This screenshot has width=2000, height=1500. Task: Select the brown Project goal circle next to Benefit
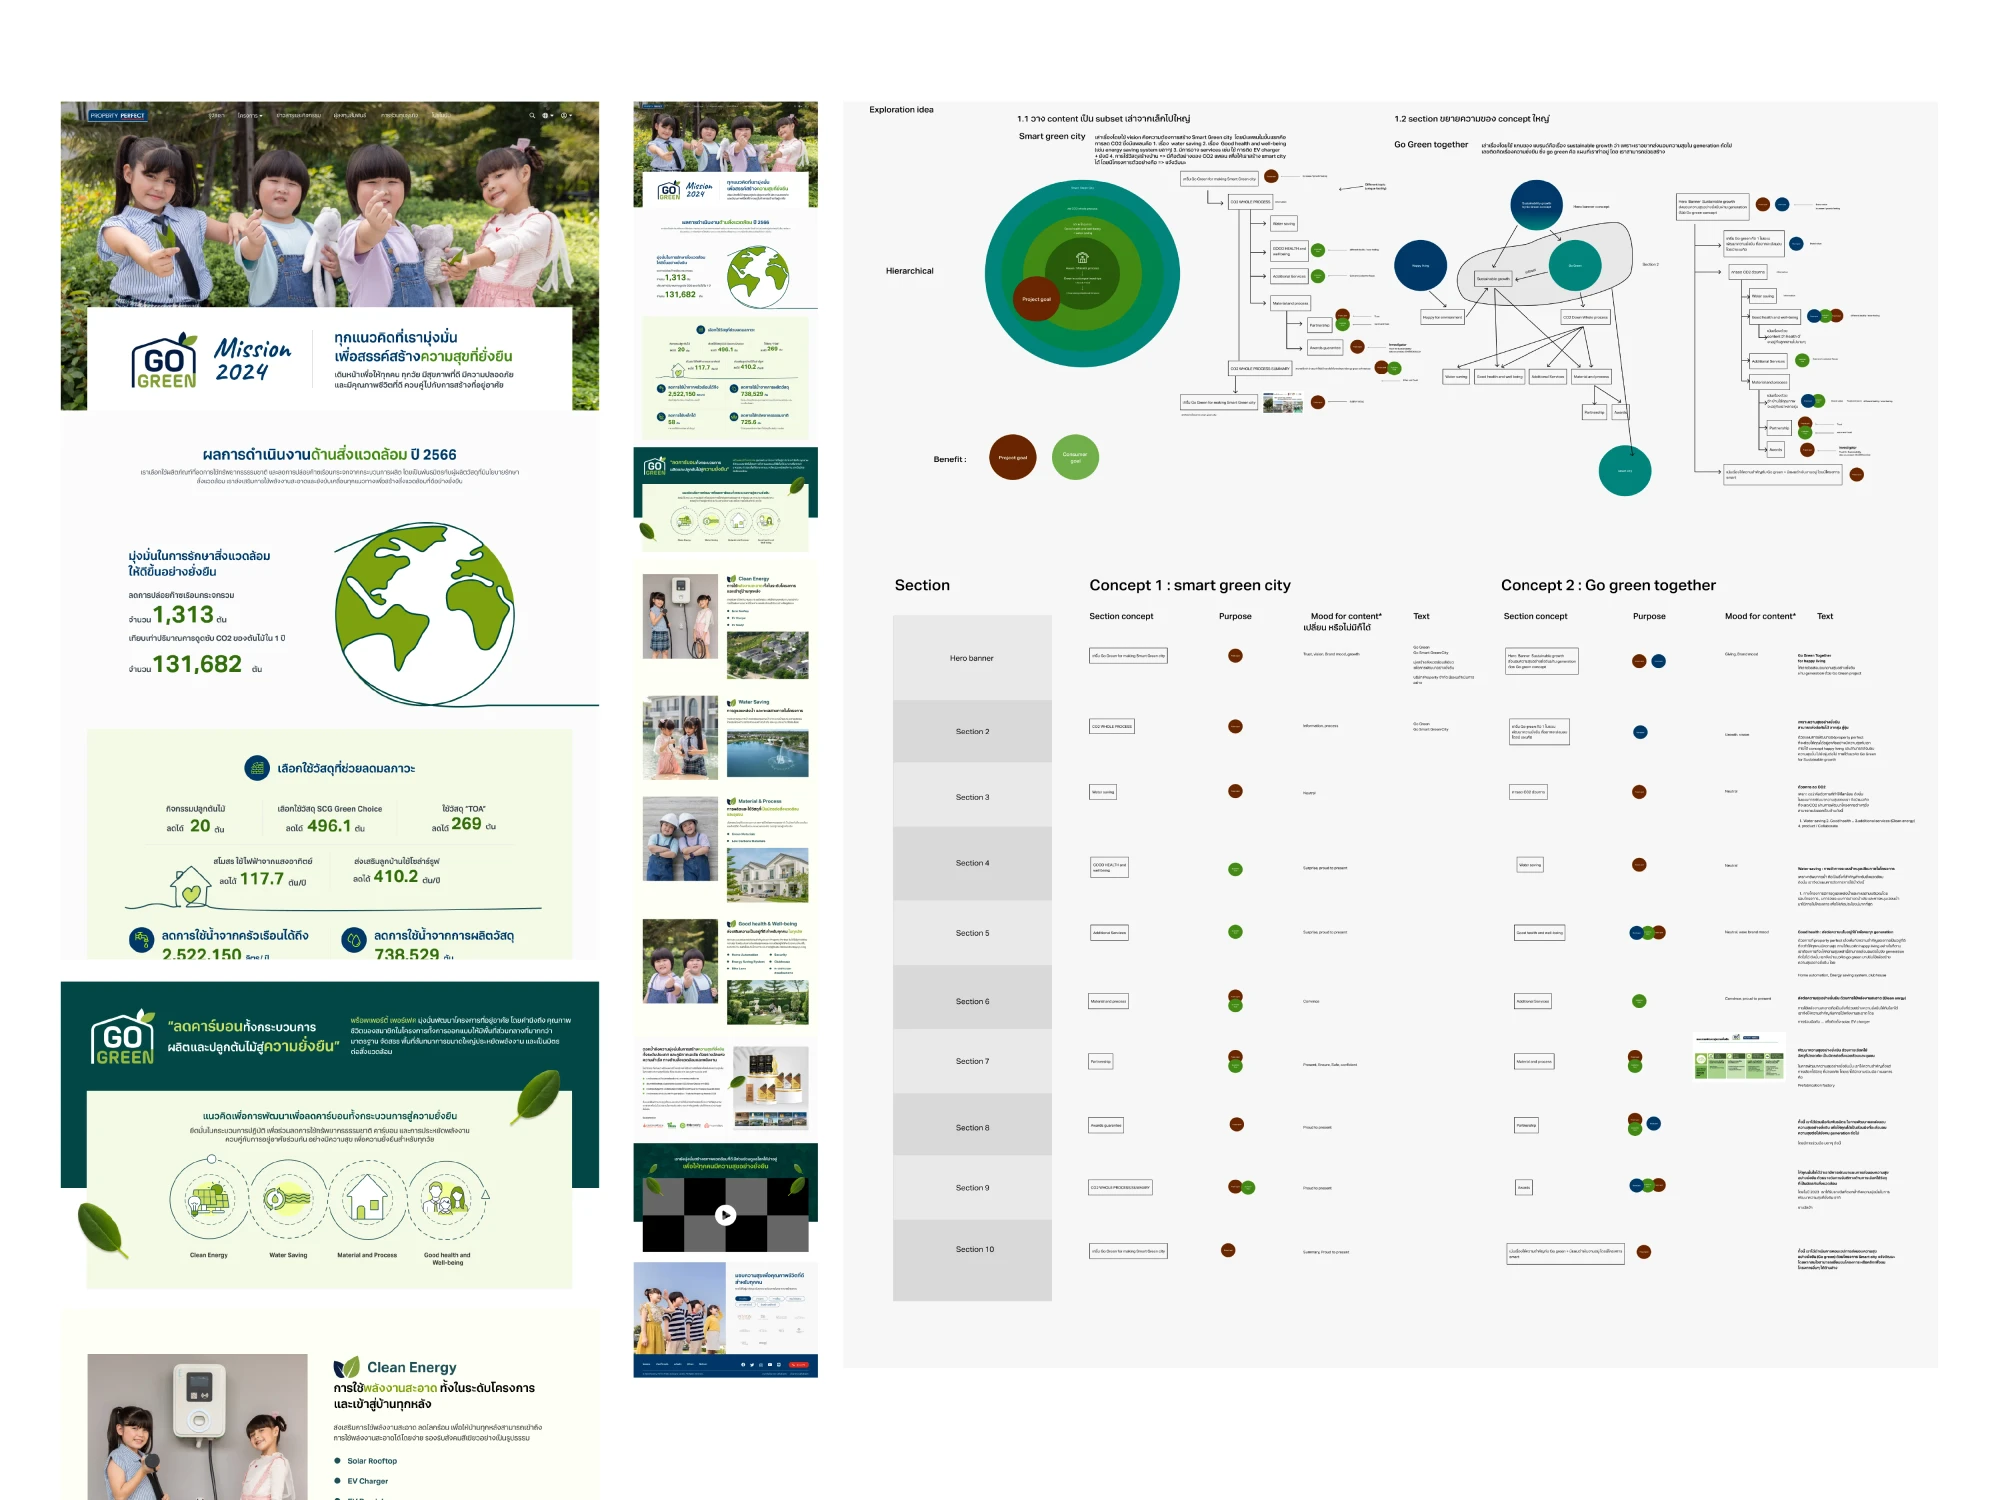click(1013, 457)
